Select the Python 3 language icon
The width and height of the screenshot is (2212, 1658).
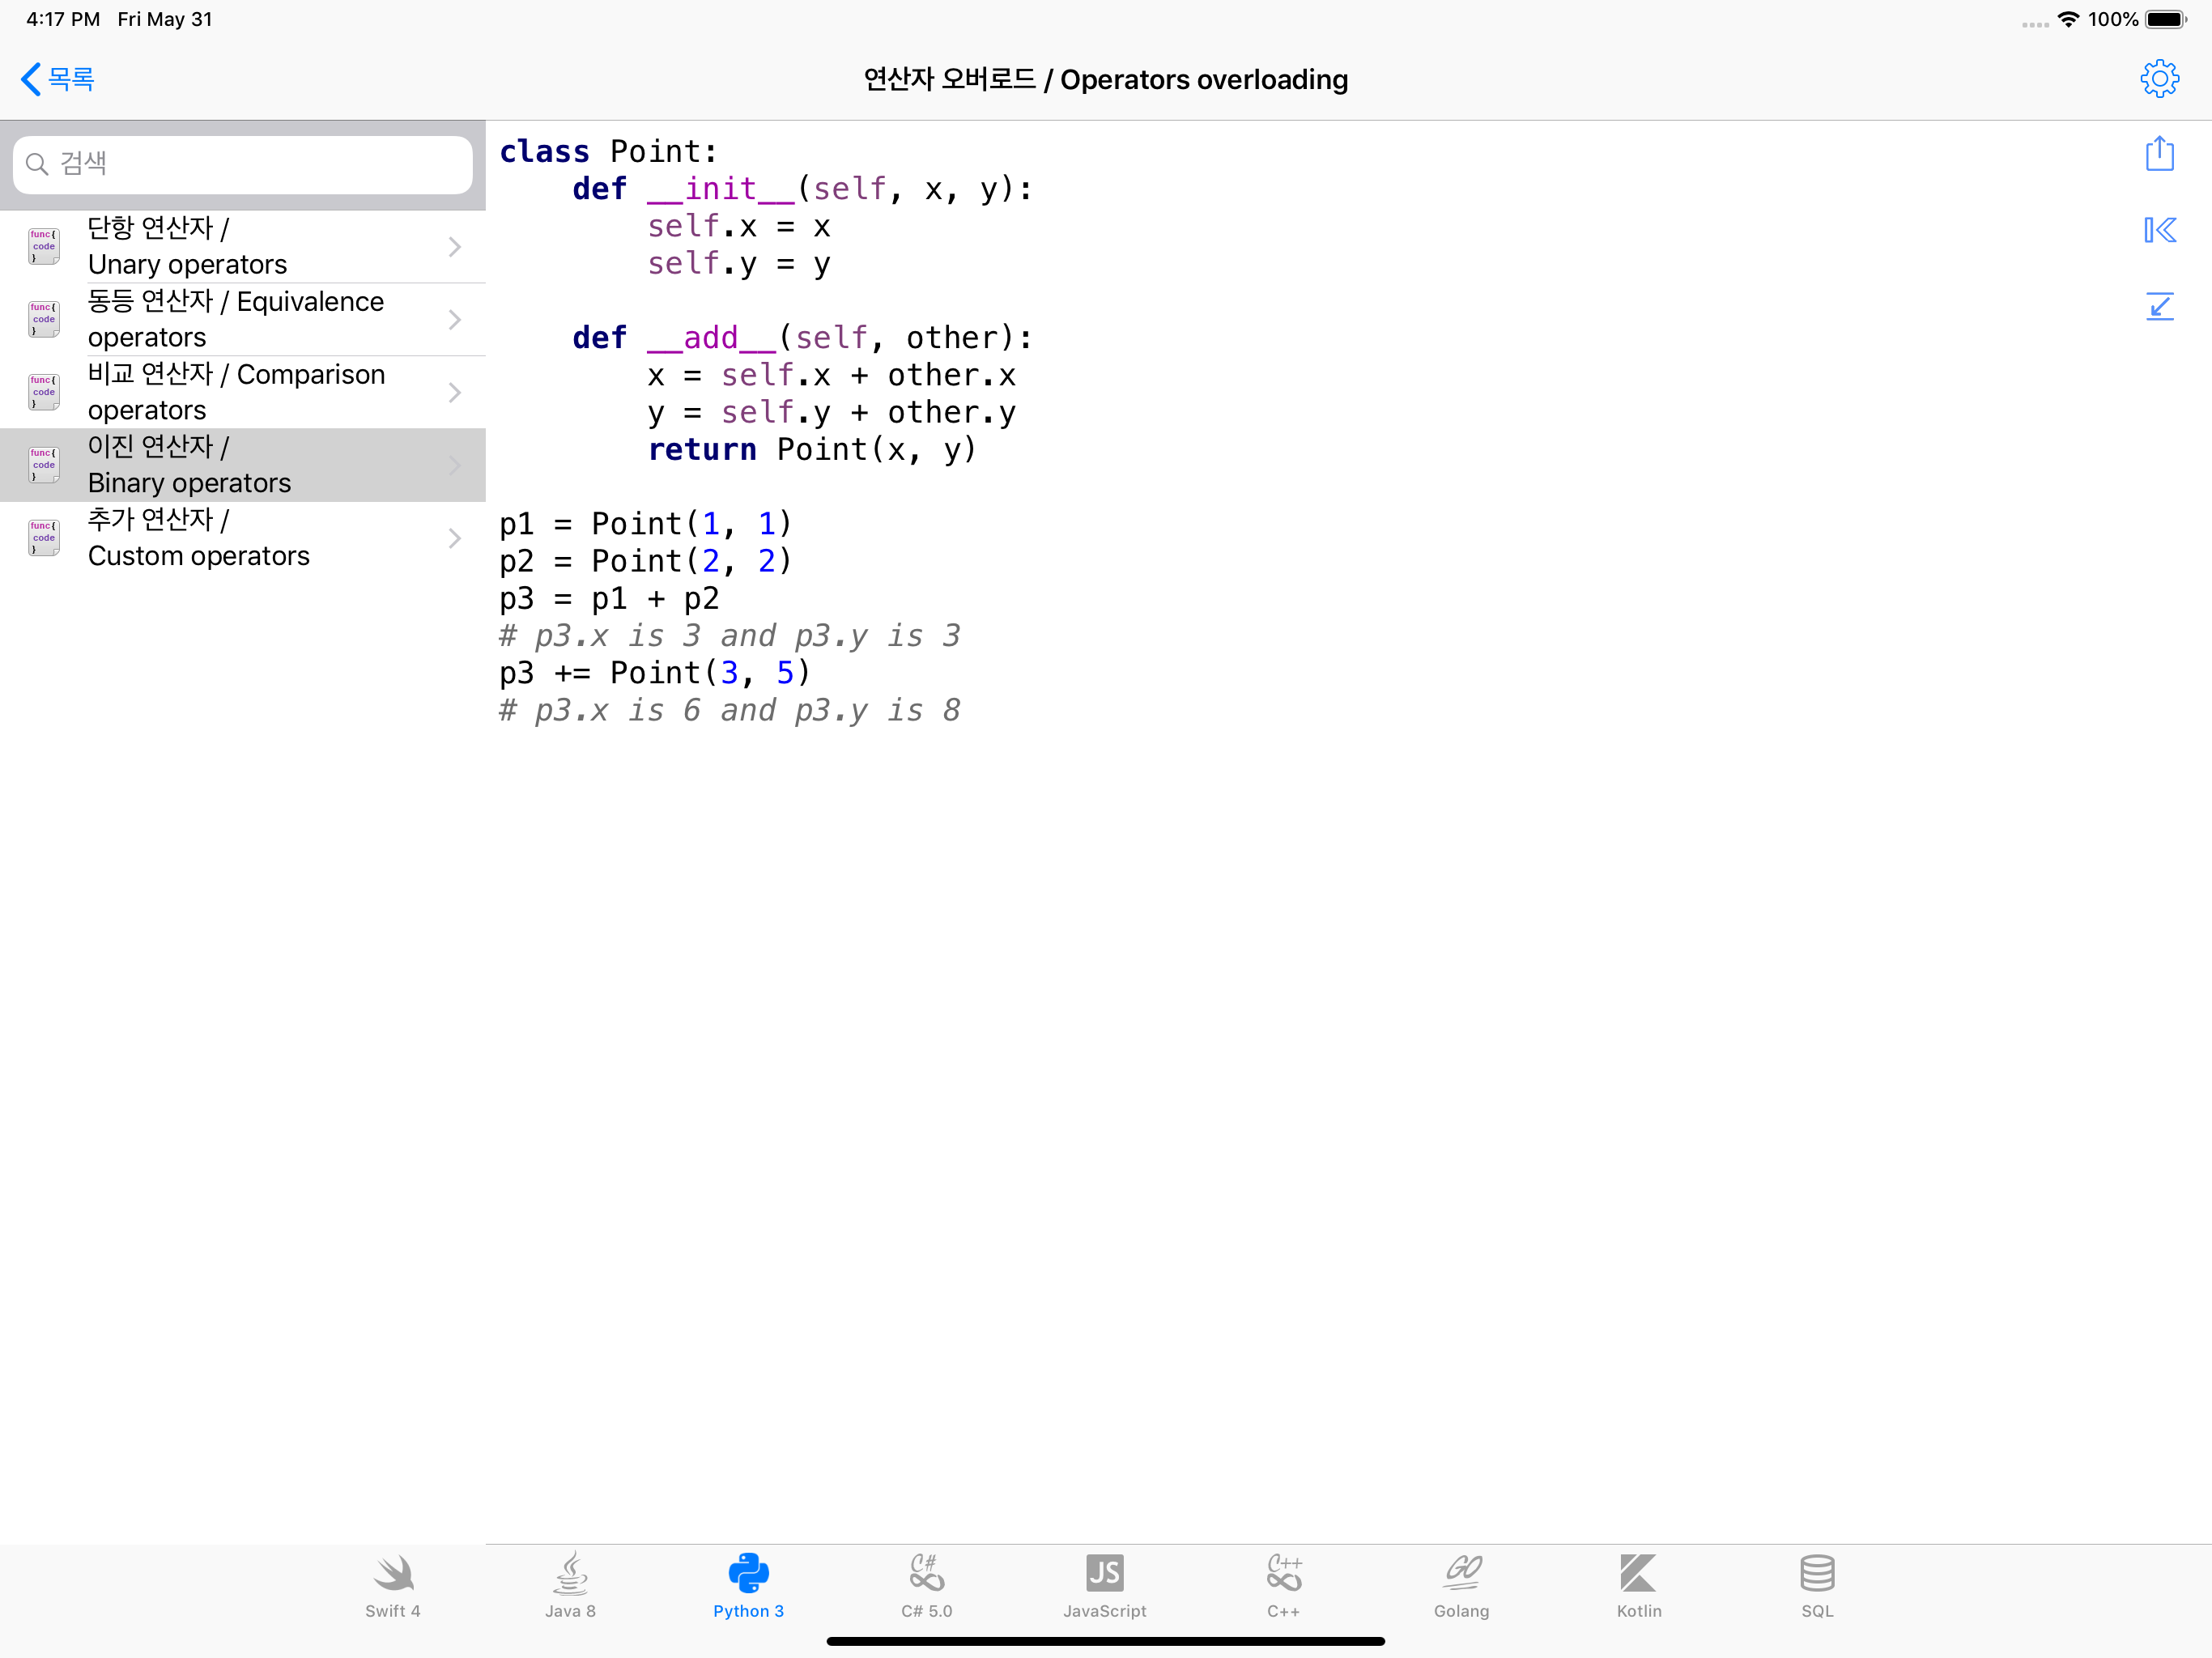coord(748,1585)
